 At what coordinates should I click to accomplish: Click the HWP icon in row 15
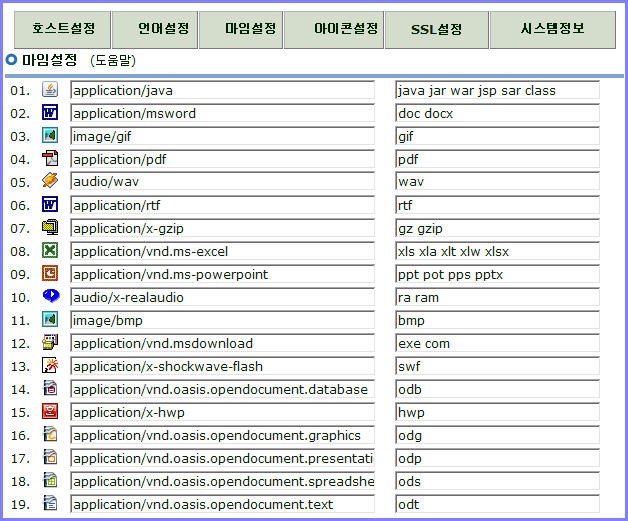click(50, 412)
